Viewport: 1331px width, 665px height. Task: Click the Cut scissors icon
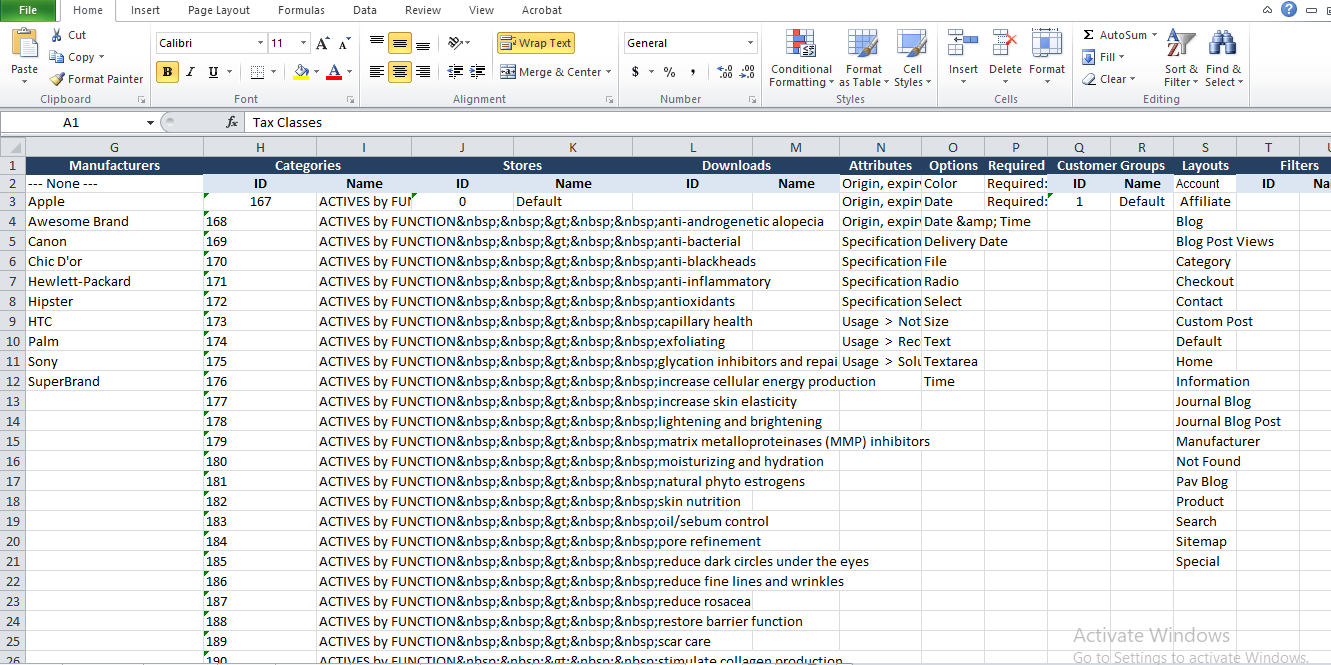pyautogui.click(x=57, y=35)
